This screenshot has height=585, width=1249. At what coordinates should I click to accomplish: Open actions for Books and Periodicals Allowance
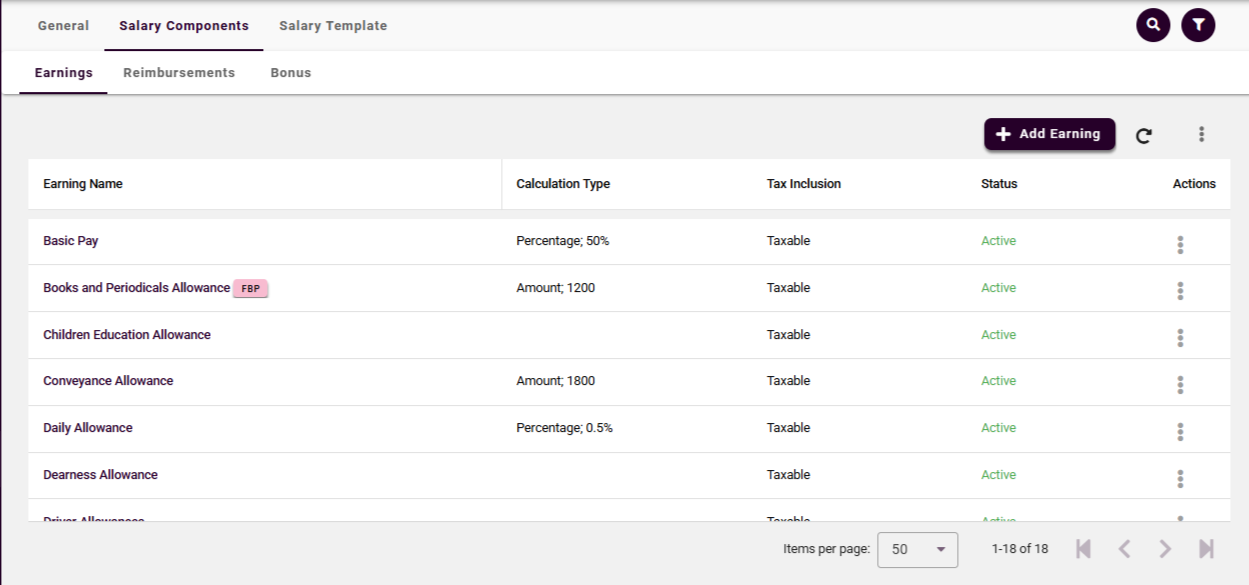point(1180,291)
